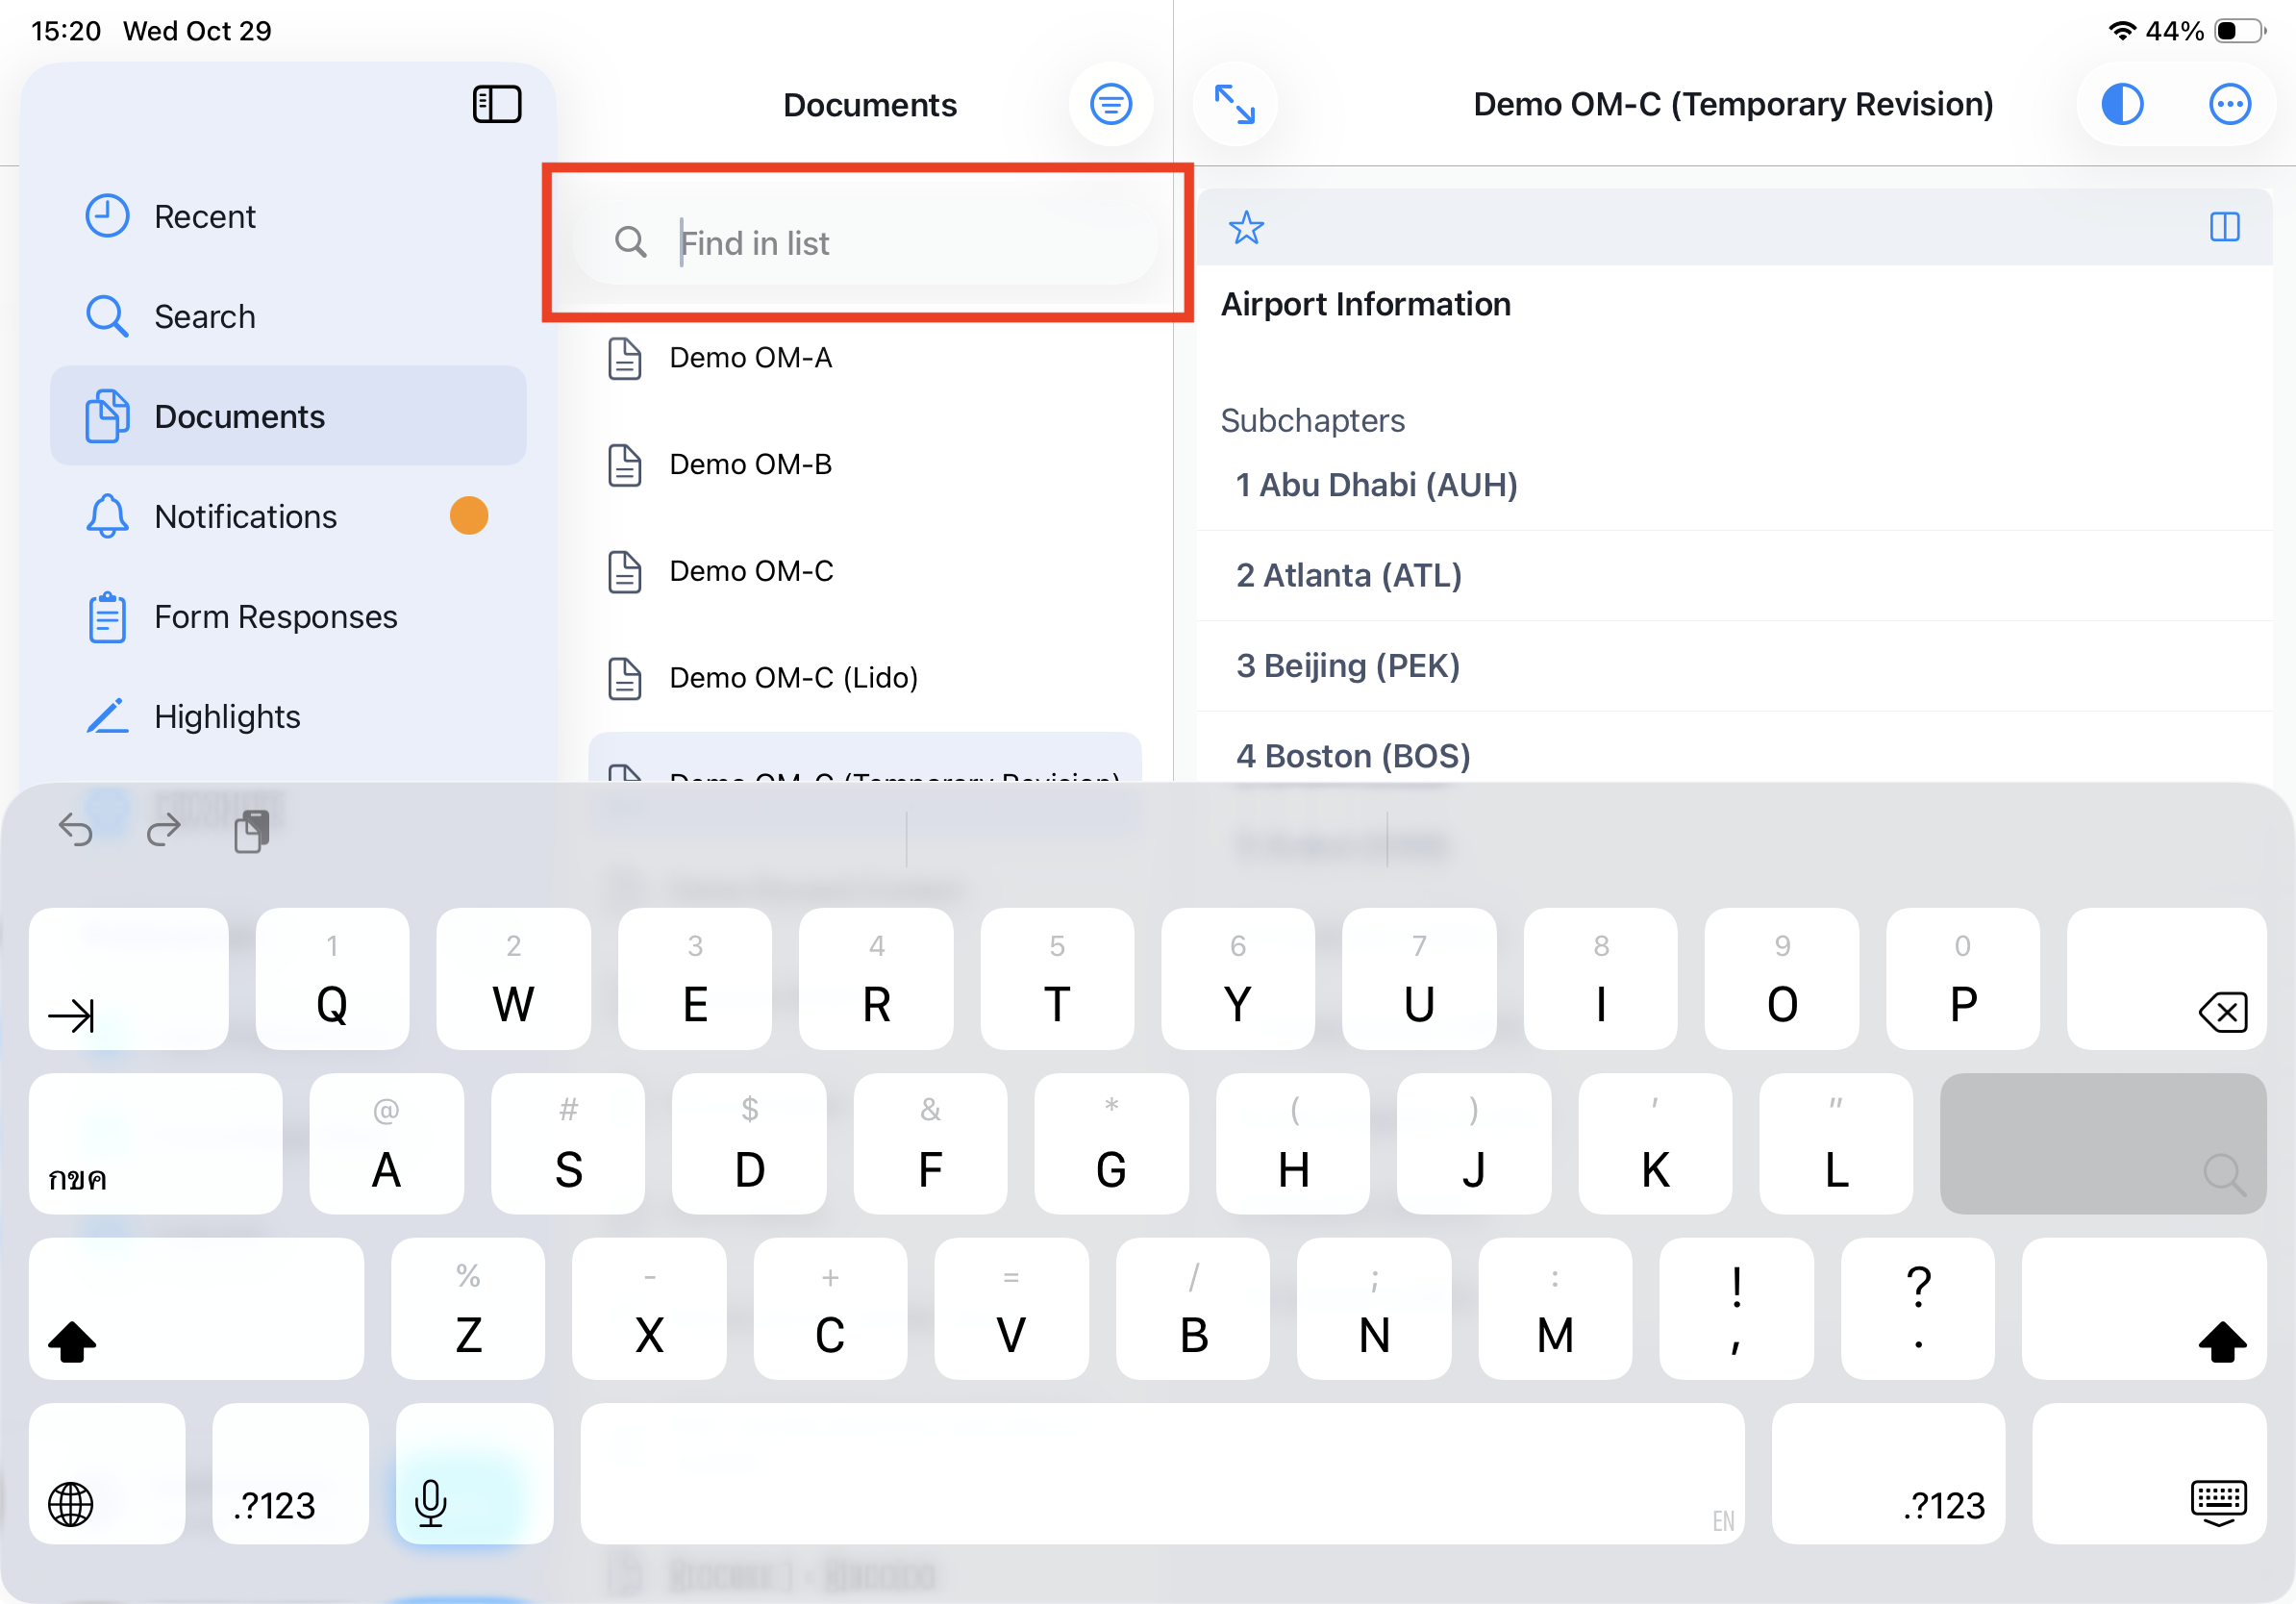Expand document viewer to full screen
2296x1604 pixels.
click(x=1235, y=104)
